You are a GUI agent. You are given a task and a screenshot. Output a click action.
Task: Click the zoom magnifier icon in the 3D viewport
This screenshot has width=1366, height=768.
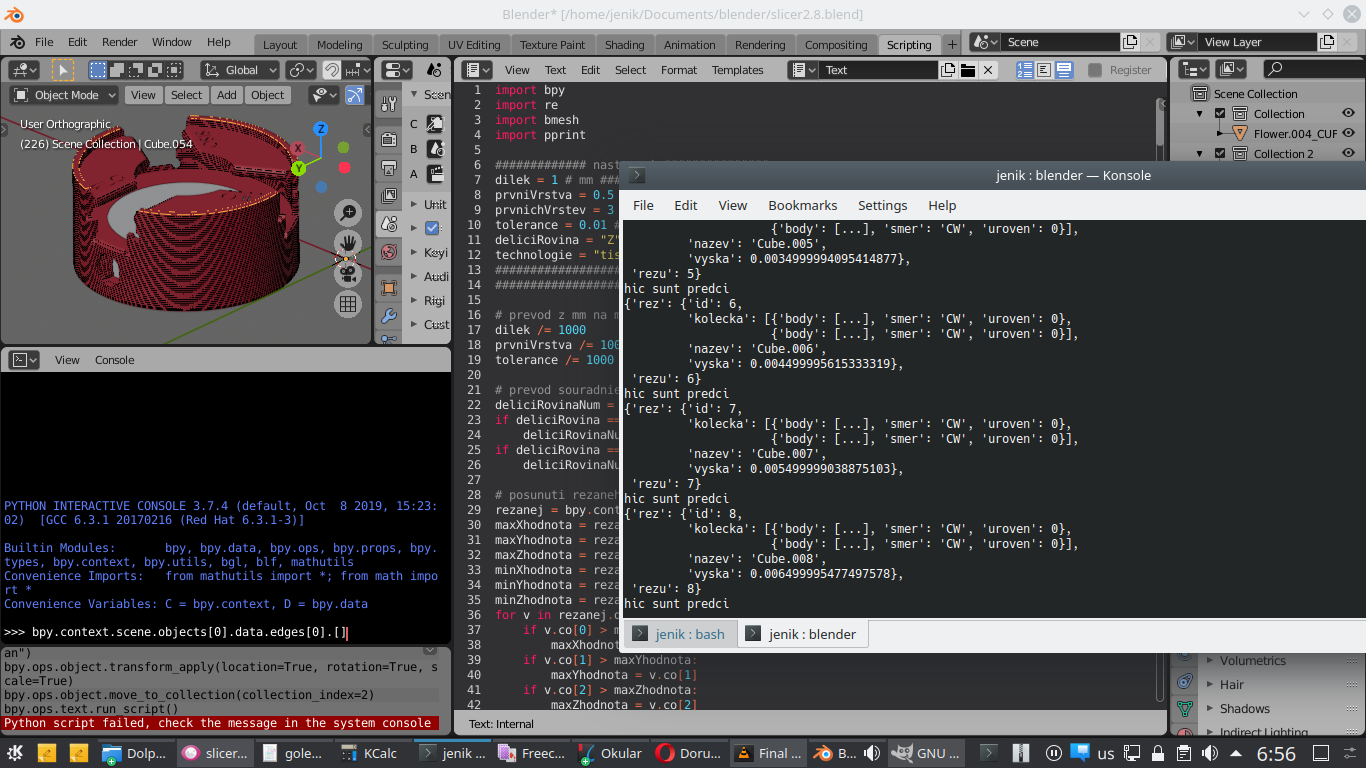[348, 212]
